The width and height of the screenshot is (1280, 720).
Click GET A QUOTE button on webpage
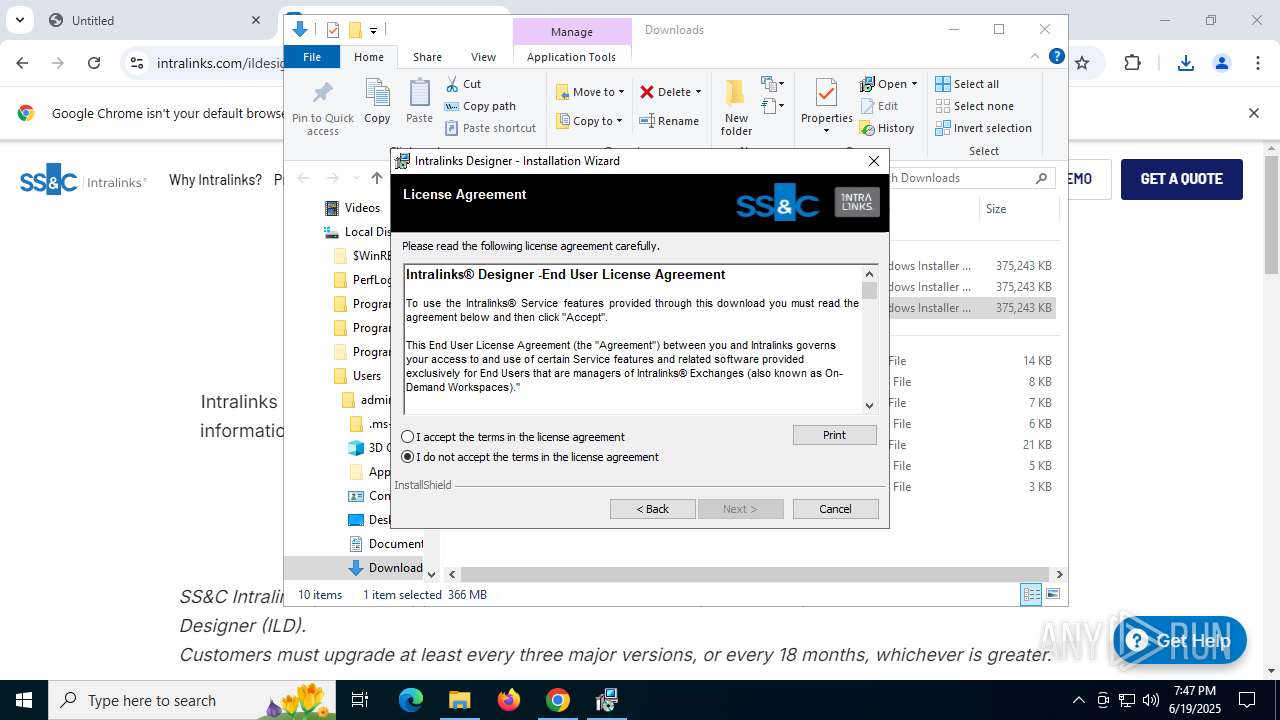click(x=1181, y=179)
